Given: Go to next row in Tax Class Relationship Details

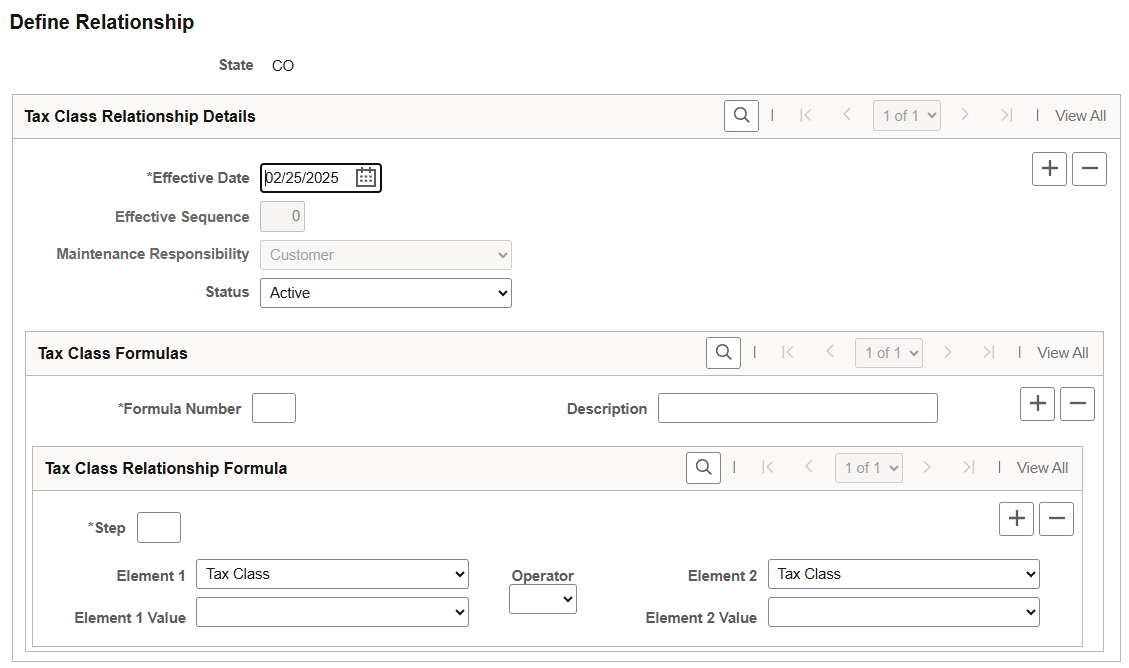Looking at the screenshot, I should (965, 115).
